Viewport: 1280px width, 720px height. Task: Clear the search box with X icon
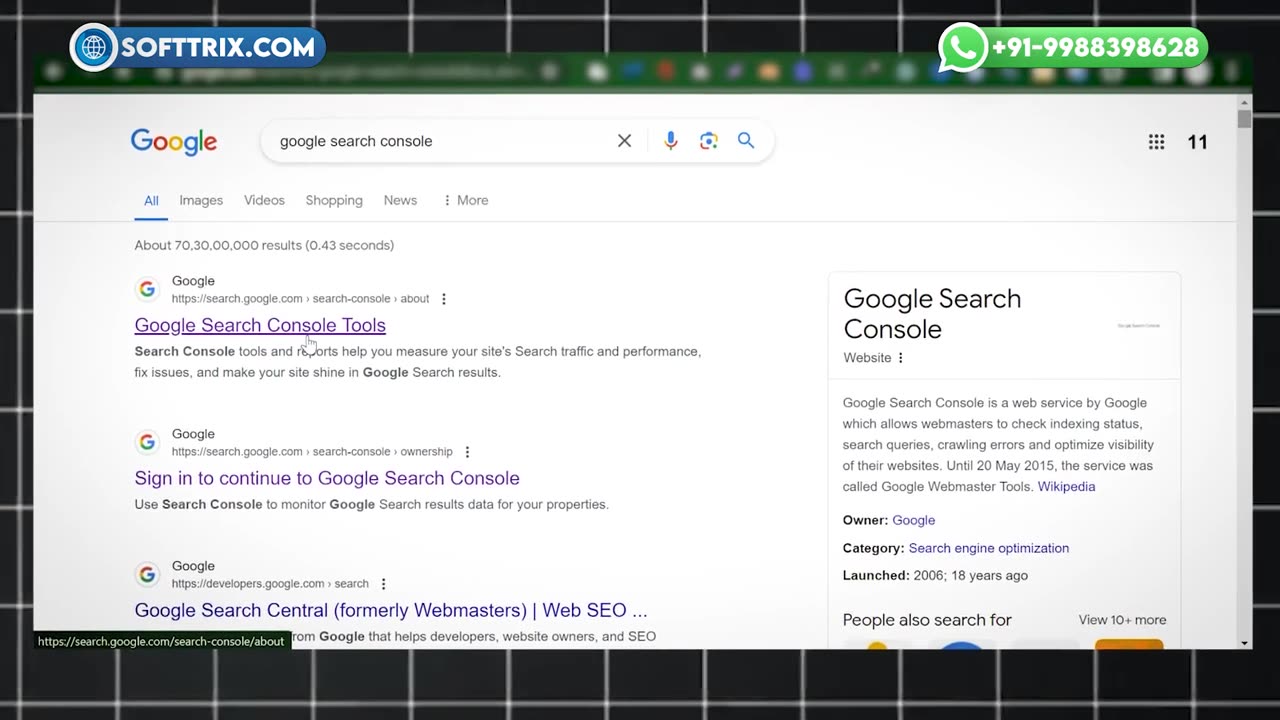[624, 141]
